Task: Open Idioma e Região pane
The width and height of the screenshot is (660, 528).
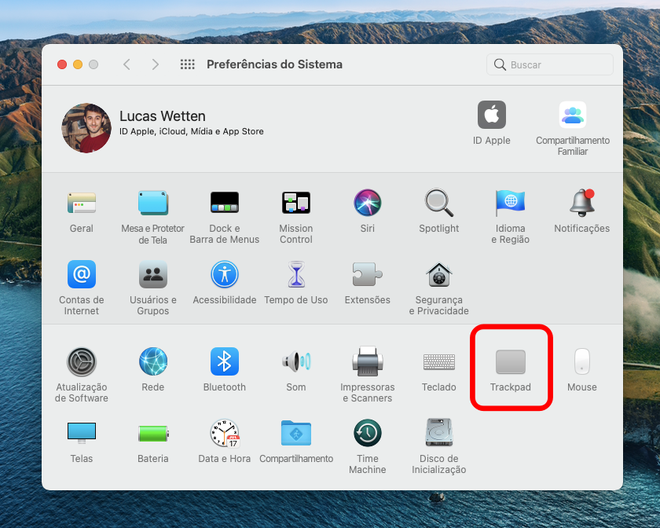Action: pos(510,203)
